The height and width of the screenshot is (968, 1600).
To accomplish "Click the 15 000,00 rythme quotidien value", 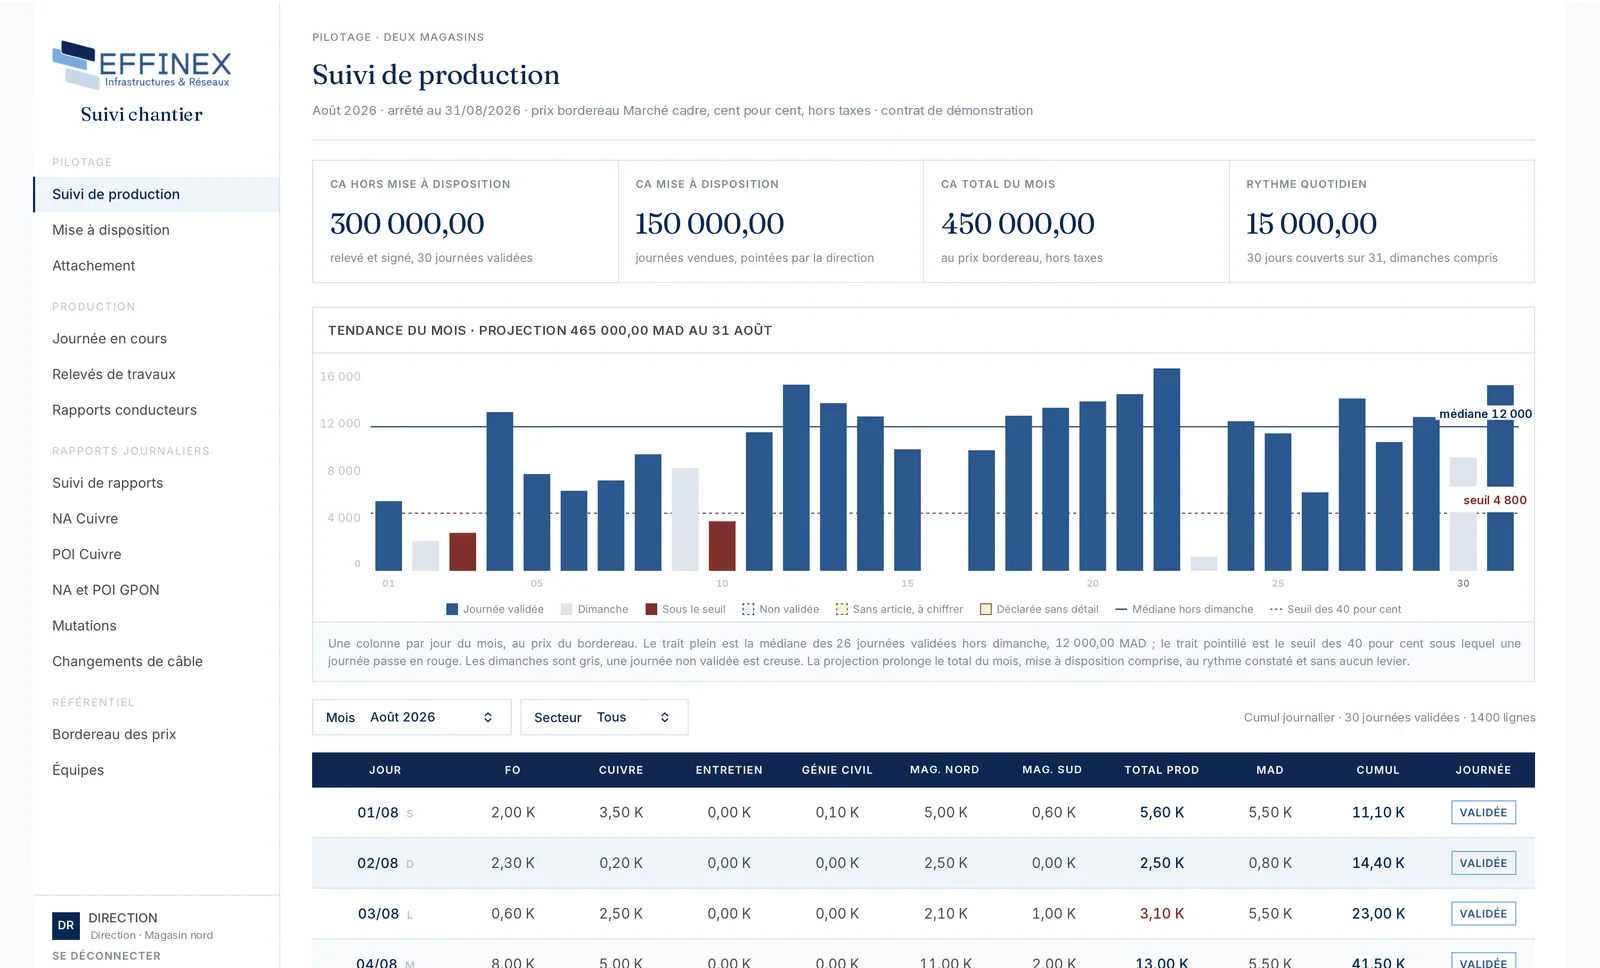I will [1311, 224].
